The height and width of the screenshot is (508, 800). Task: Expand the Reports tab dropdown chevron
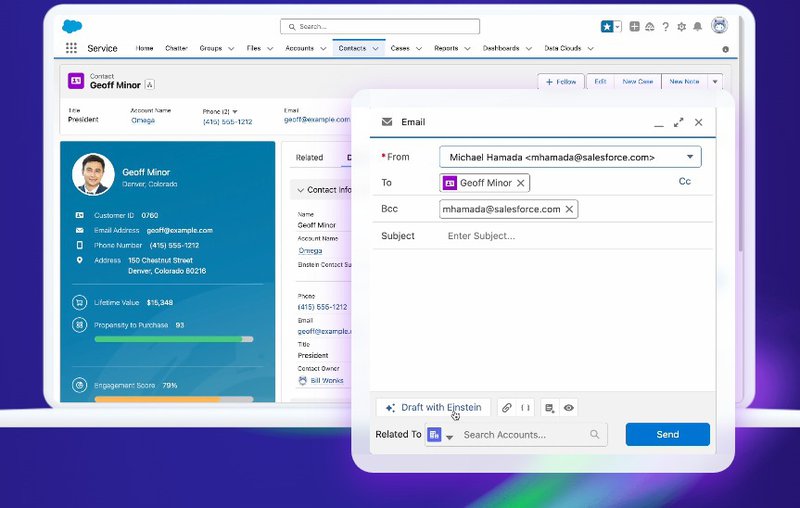click(x=467, y=48)
